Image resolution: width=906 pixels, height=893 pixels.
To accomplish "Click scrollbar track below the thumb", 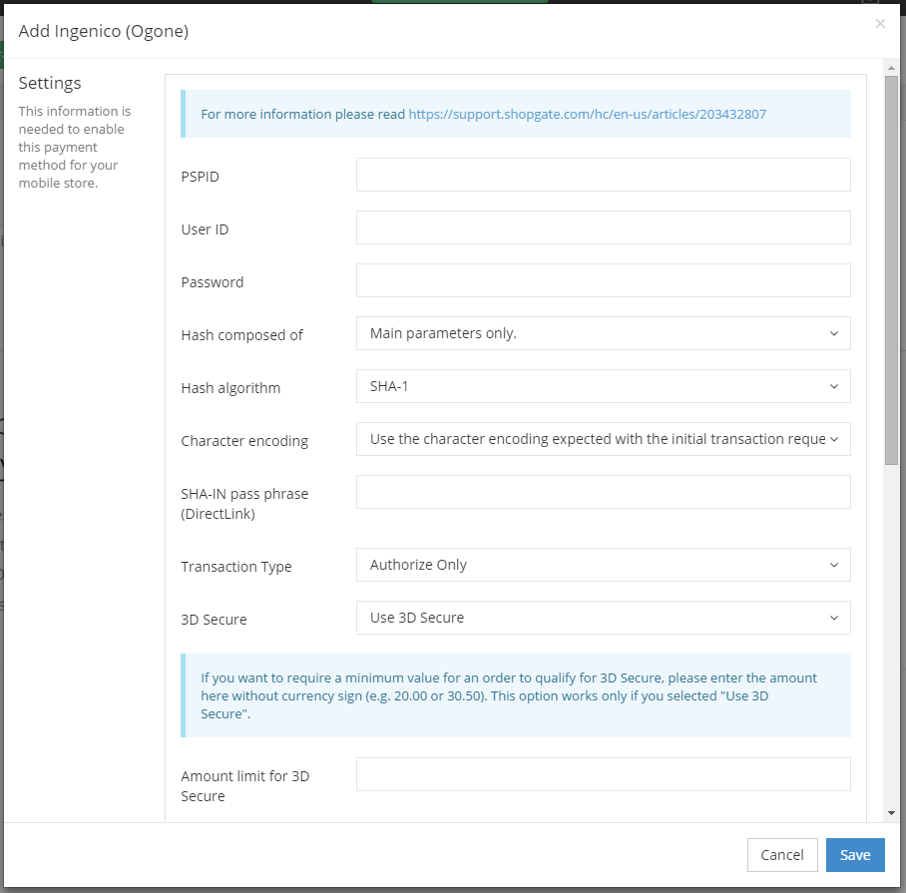I will 891,640.
